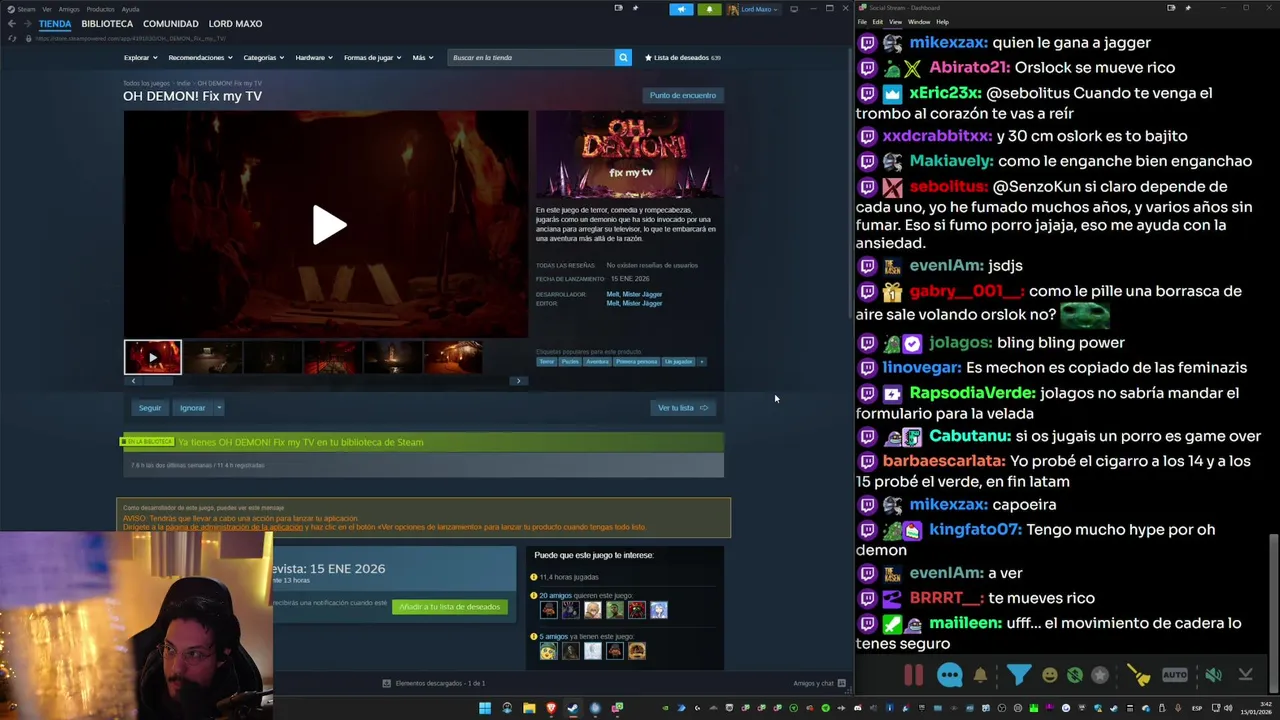Open the LORD MAXO profile tab
Screen dimensions: 1280x720
[236, 24]
